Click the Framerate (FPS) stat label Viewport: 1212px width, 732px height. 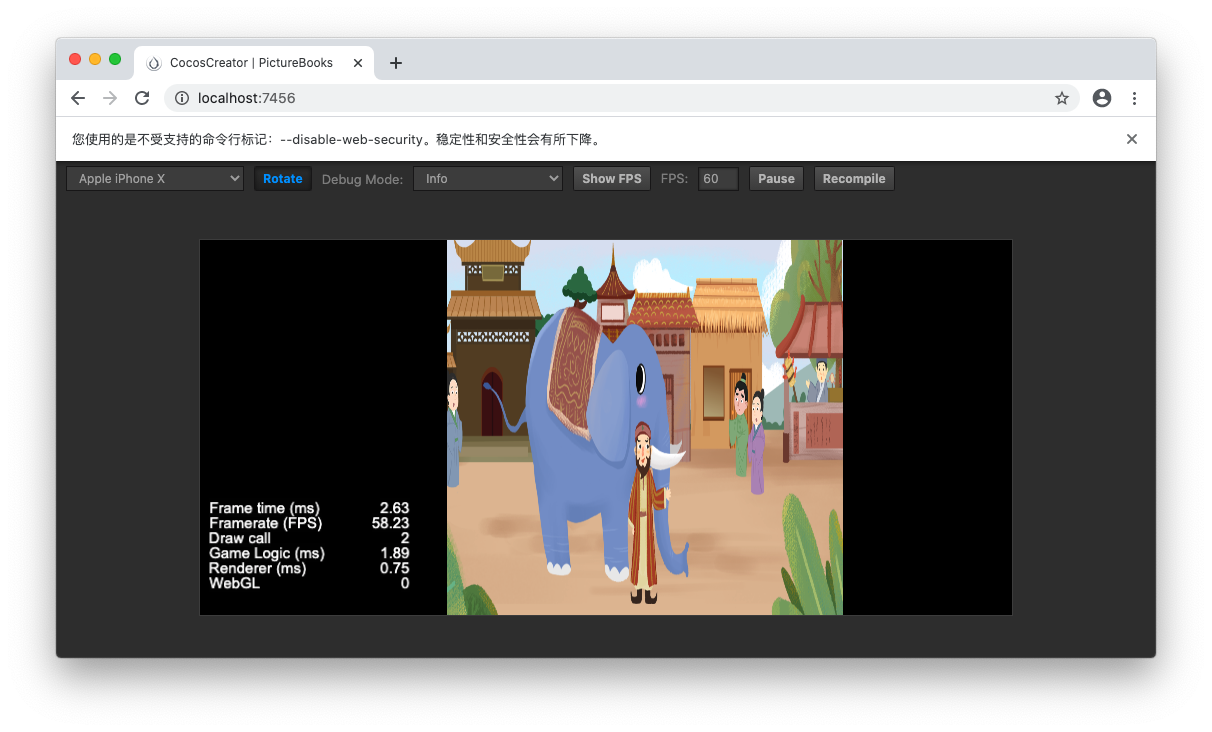tap(264, 523)
